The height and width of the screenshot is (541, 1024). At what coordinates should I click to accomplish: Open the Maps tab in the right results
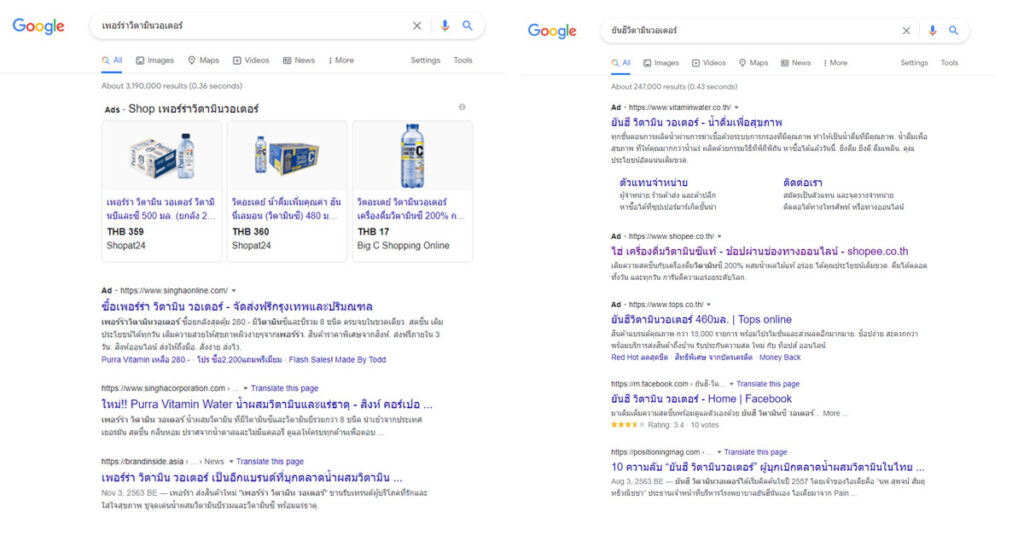click(753, 63)
